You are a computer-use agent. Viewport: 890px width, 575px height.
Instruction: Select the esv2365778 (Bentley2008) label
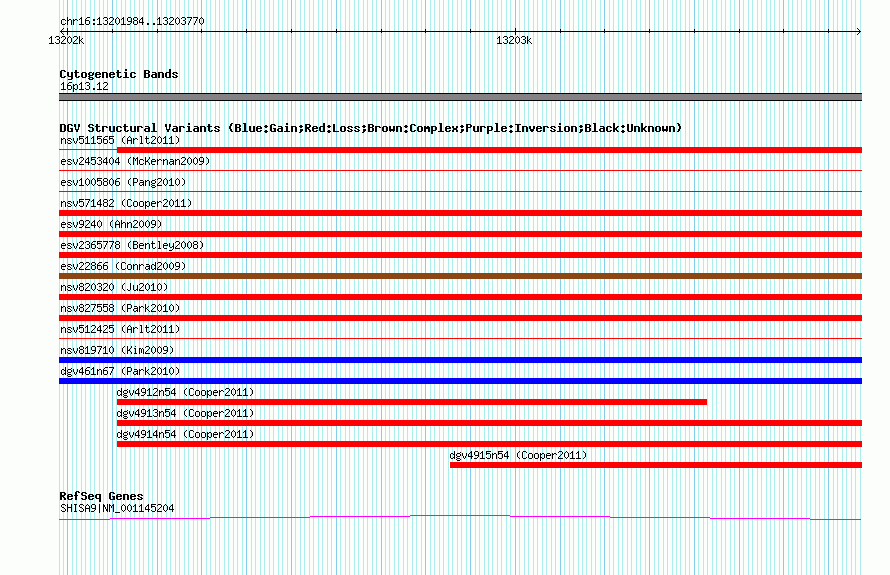pyautogui.click(x=132, y=245)
